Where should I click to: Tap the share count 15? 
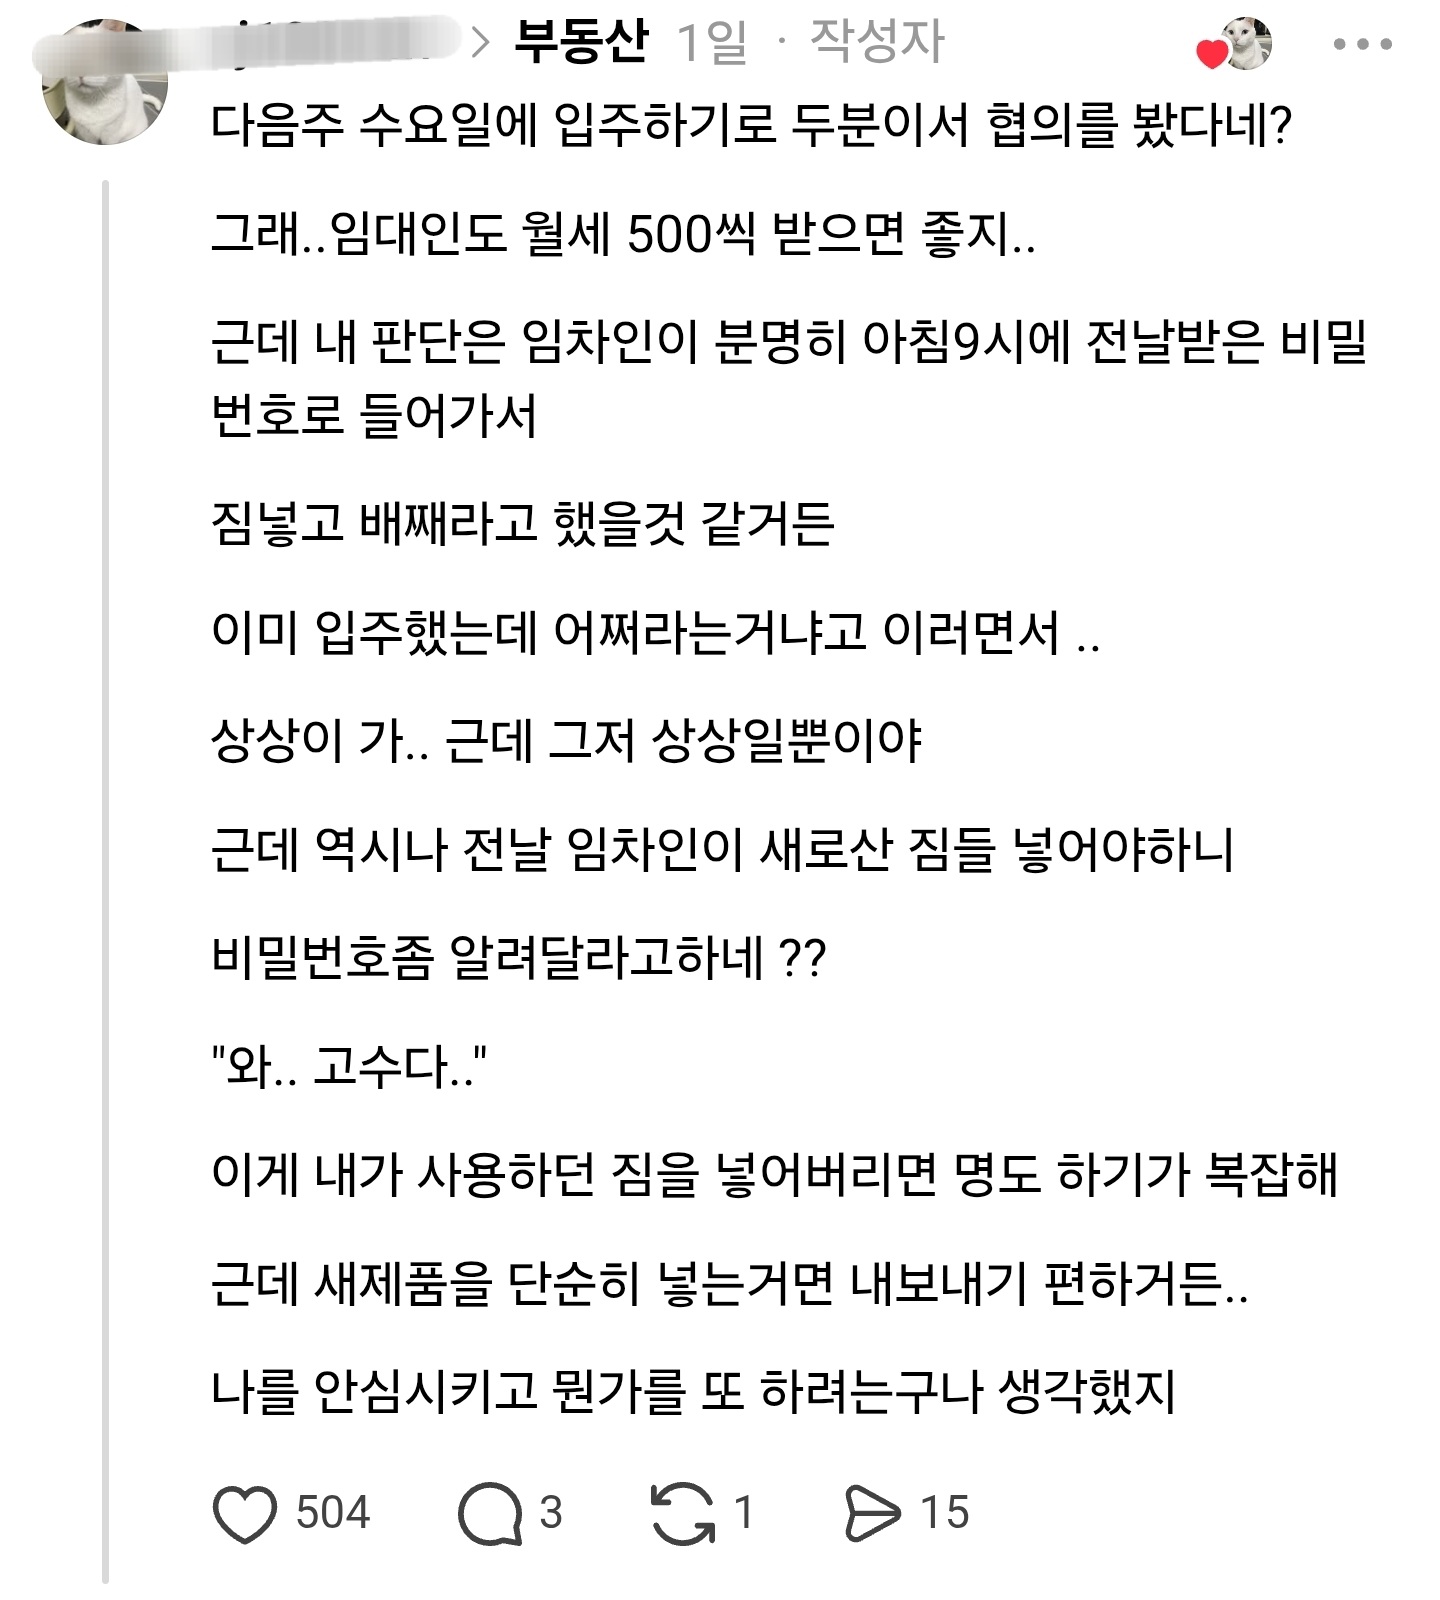tap(945, 1513)
